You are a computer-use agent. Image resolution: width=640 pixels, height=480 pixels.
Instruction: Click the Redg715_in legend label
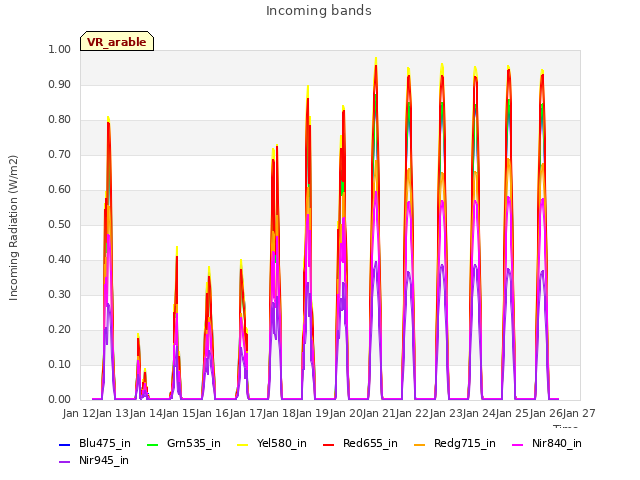[x=464, y=444]
